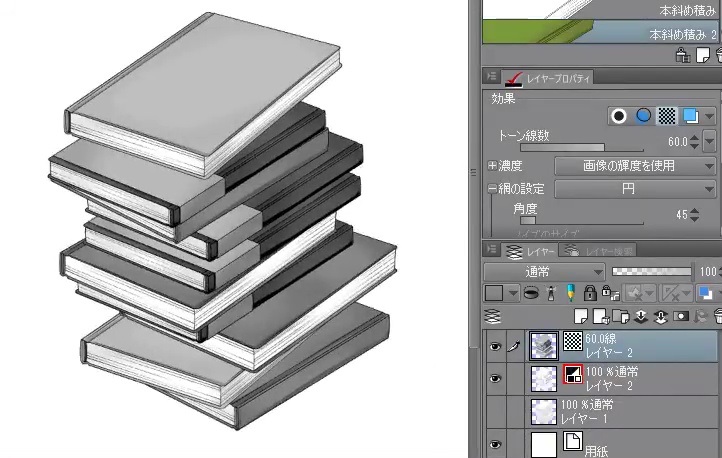The image size is (722, 458).
Task: Click the 60.0線 layer thumbnail
Action: click(544, 345)
